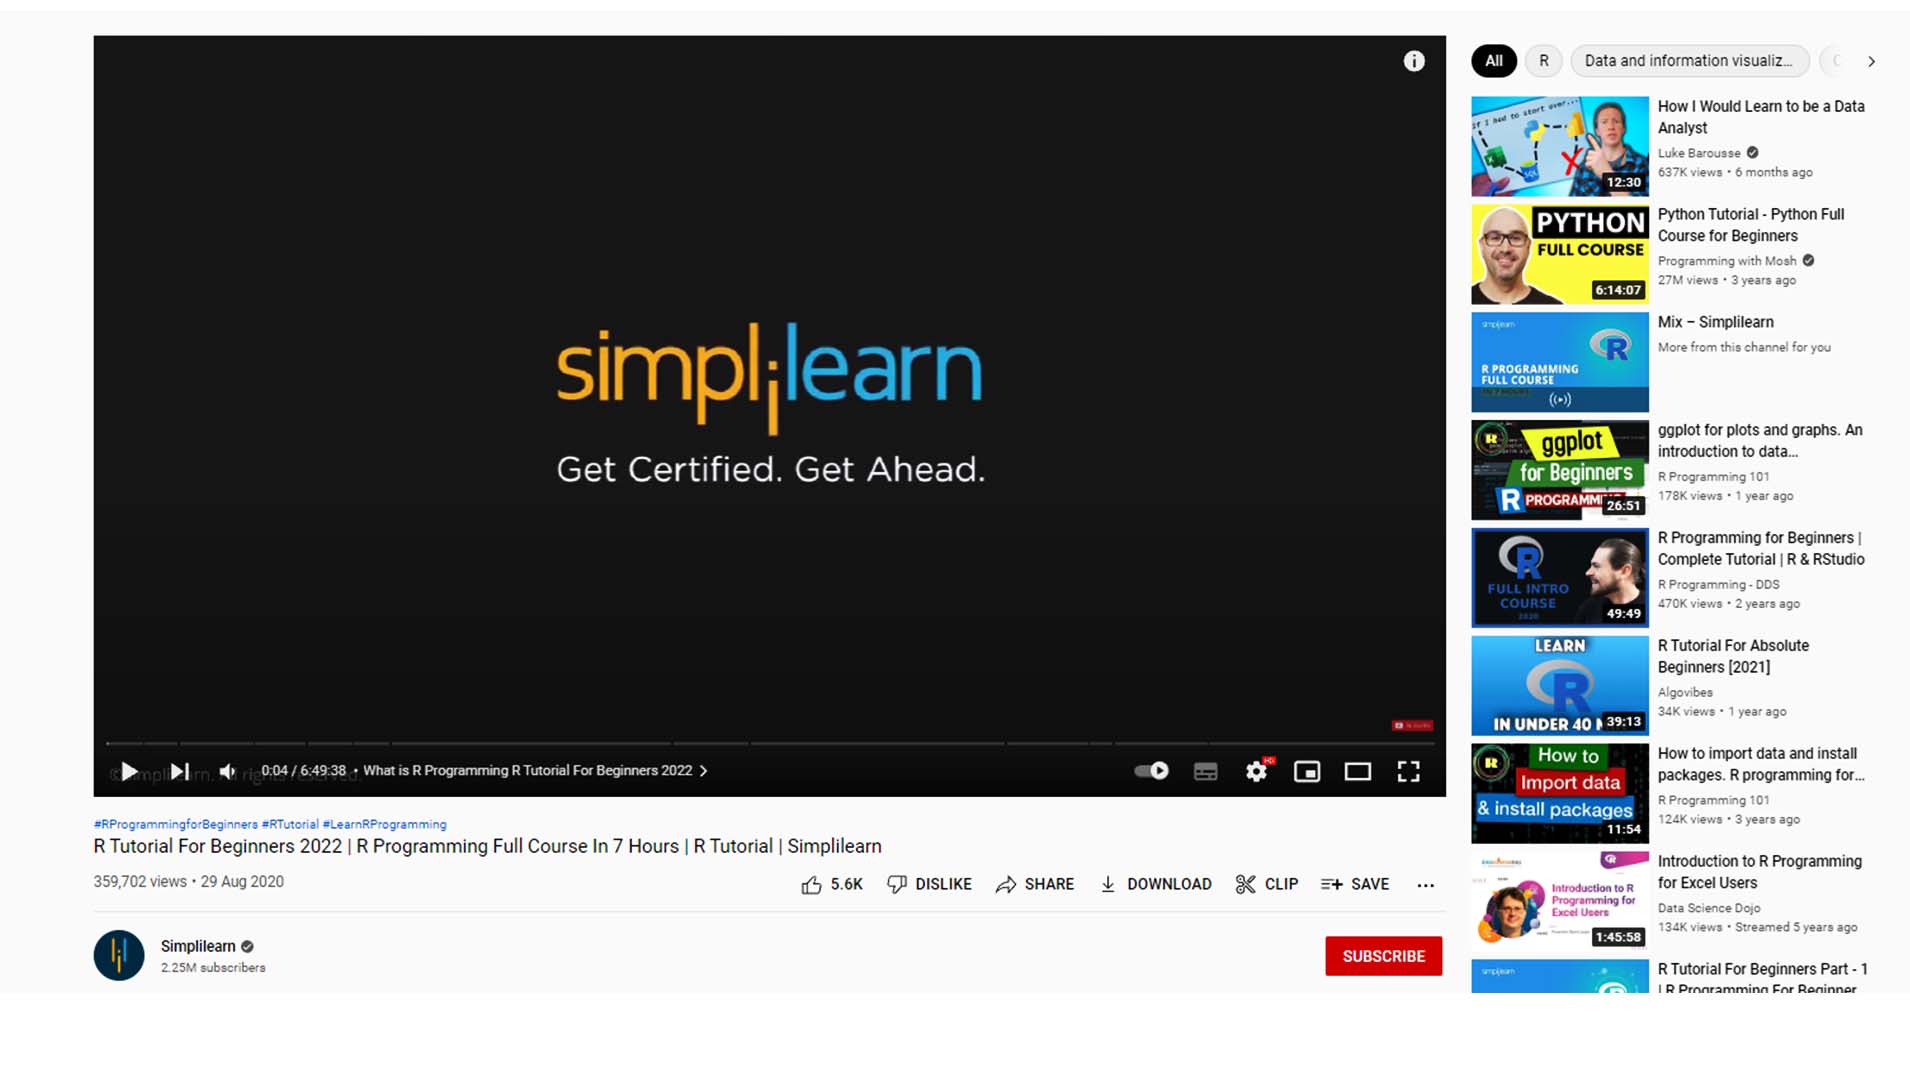The width and height of the screenshot is (1910, 1080).
Task: Play the video
Action: click(x=129, y=771)
